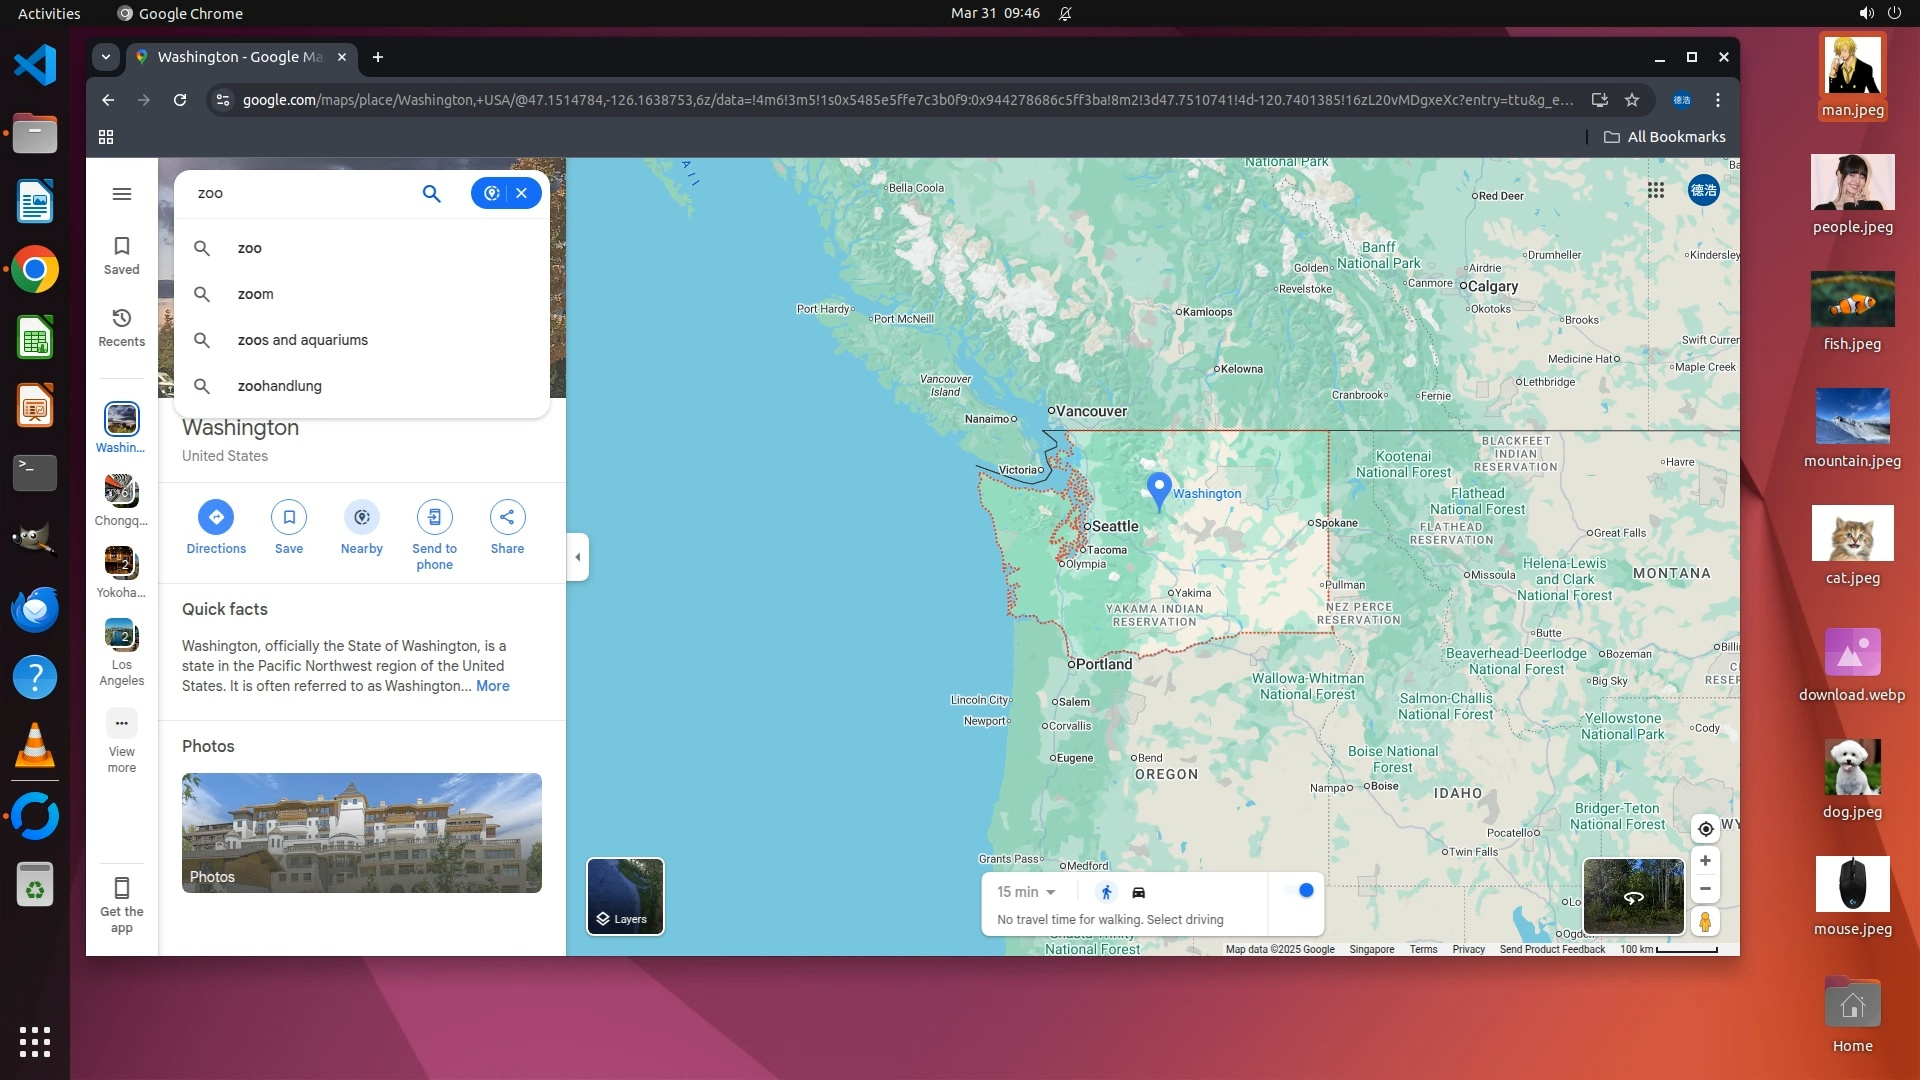The image size is (1920, 1080).
Task: Zoom in the map with plus
Action: 1706,861
